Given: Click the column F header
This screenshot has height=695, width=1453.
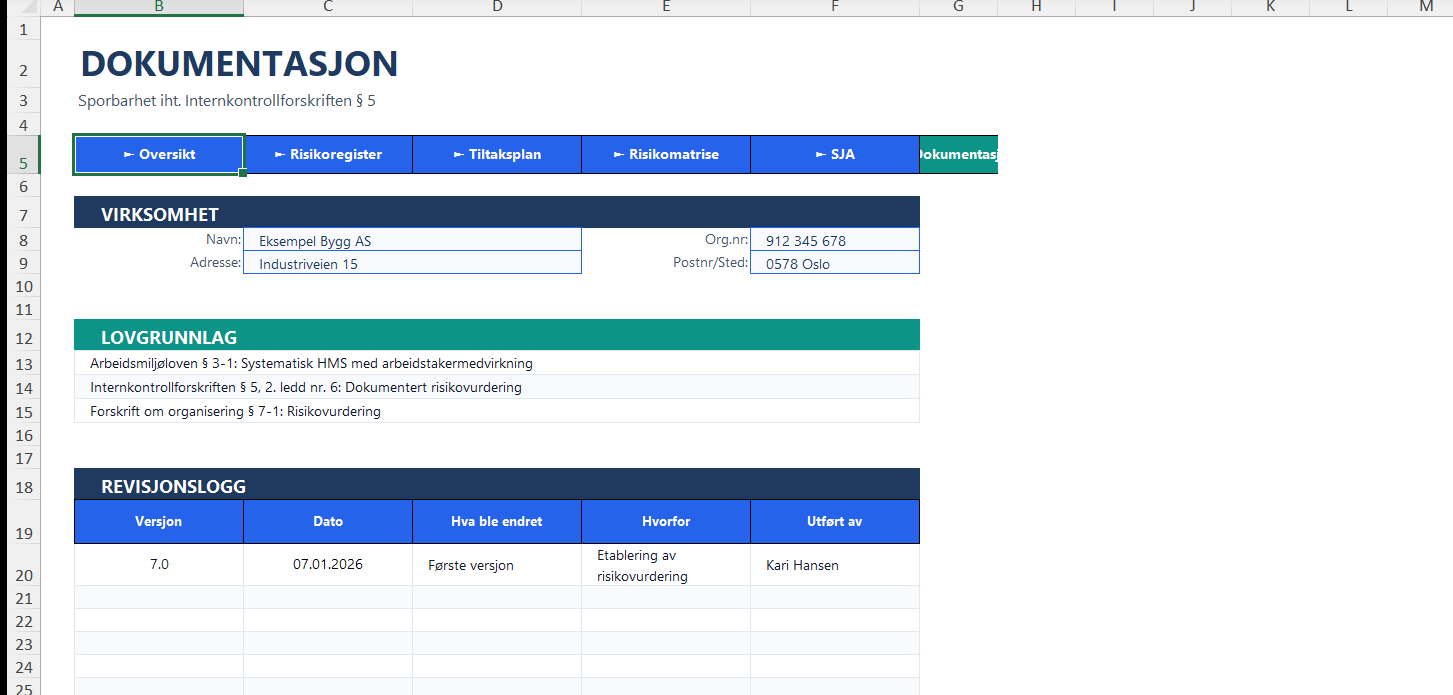Looking at the screenshot, I should point(834,7).
